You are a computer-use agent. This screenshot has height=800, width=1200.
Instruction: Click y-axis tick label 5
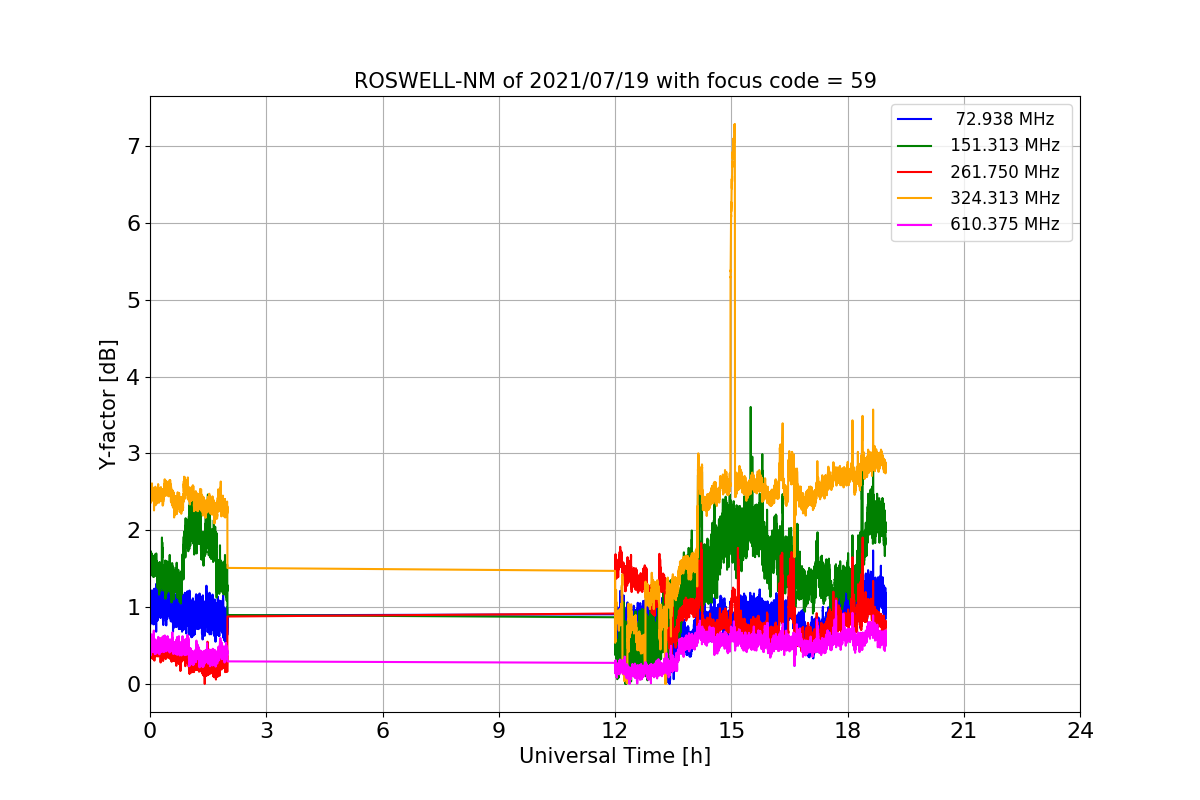(x=134, y=300)
